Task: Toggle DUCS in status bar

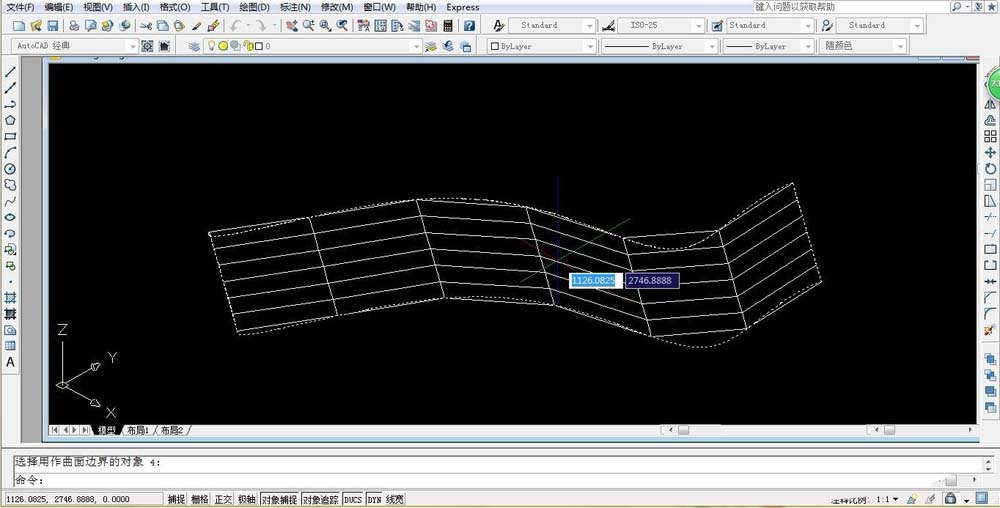Action: (352, 500)
